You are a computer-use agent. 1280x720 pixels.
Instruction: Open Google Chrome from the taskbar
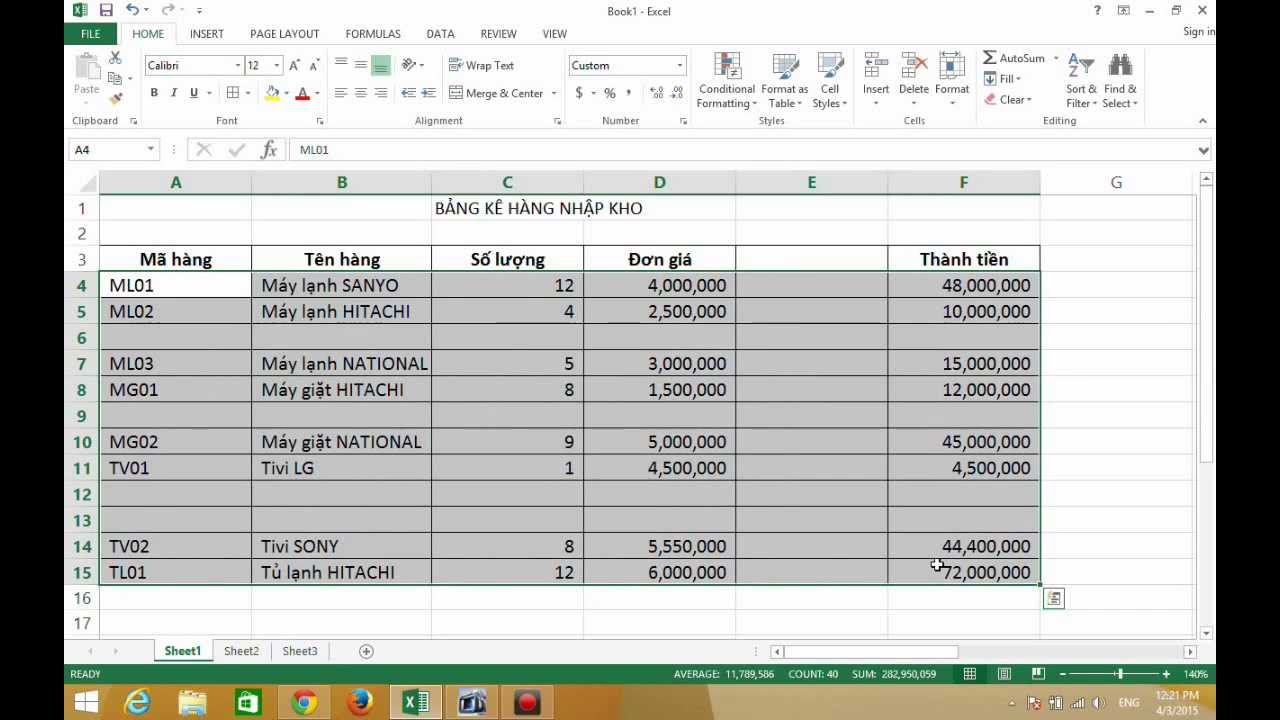(304, 703)
